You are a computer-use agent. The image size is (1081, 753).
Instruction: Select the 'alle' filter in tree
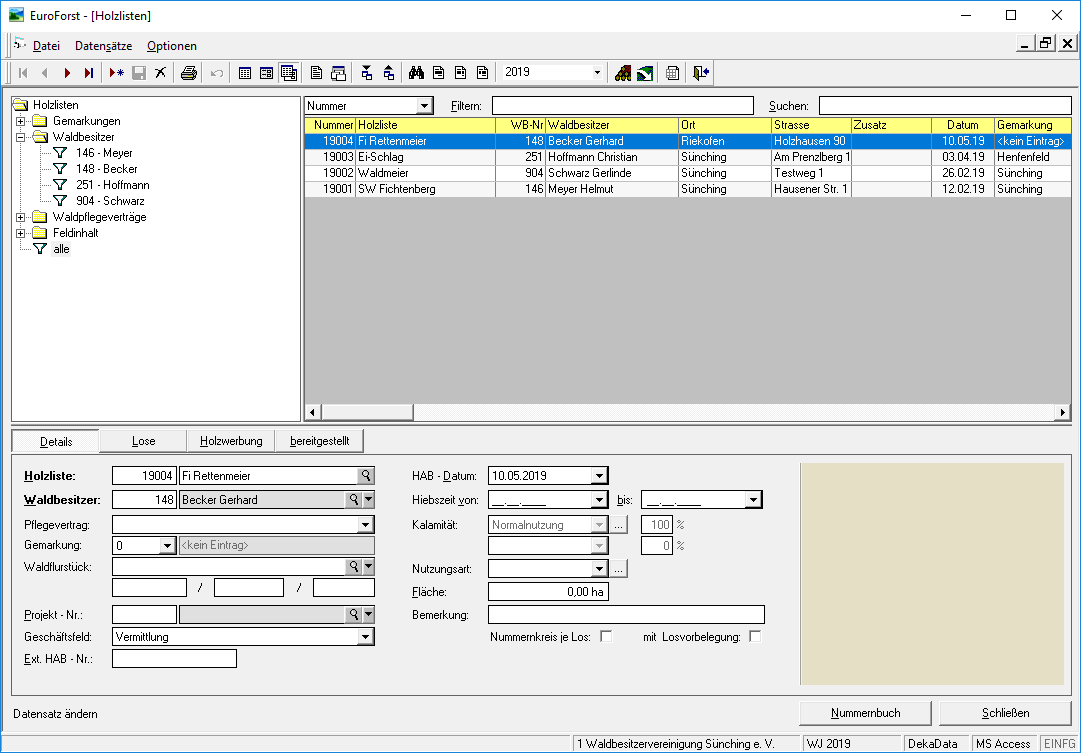[x=61, y=249]
